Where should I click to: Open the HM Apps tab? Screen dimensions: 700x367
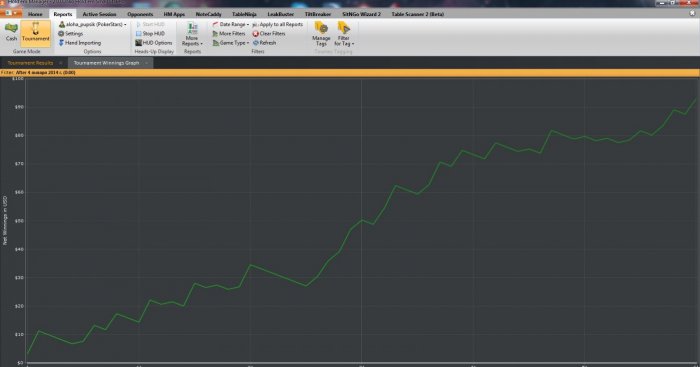click(174, 14)
